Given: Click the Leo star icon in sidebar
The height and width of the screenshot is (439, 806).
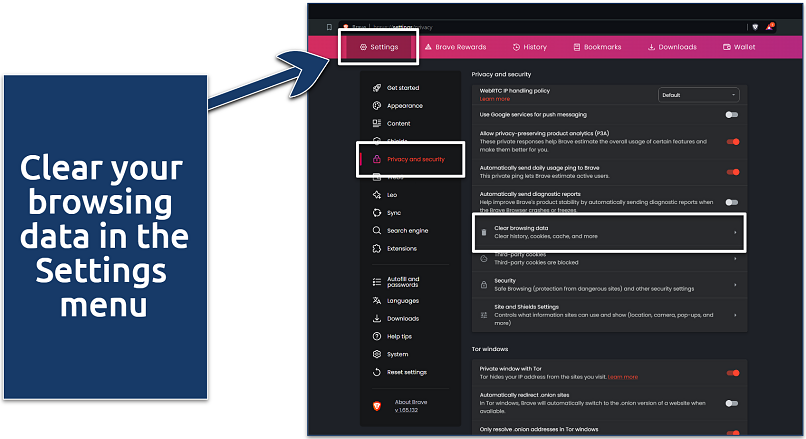Looking at the screenshot, I should coord(377,195).
